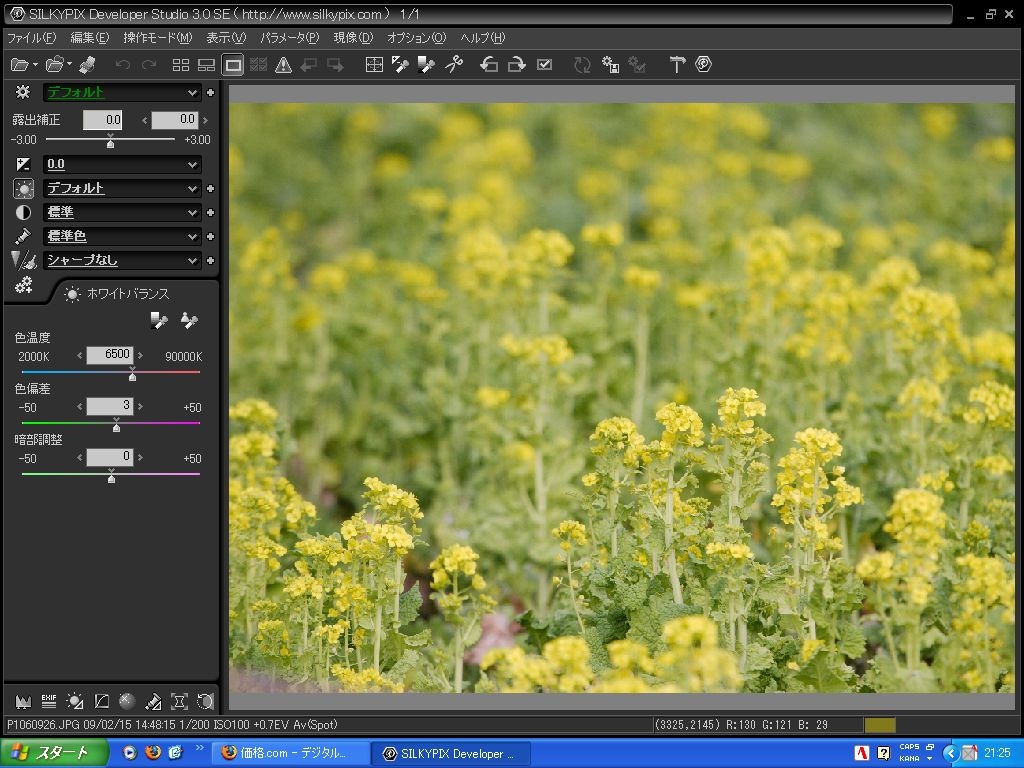Open the histogram panel icon
This screenshot has height=768, width=1024.
pyautogui.click(x=22, y=701)
